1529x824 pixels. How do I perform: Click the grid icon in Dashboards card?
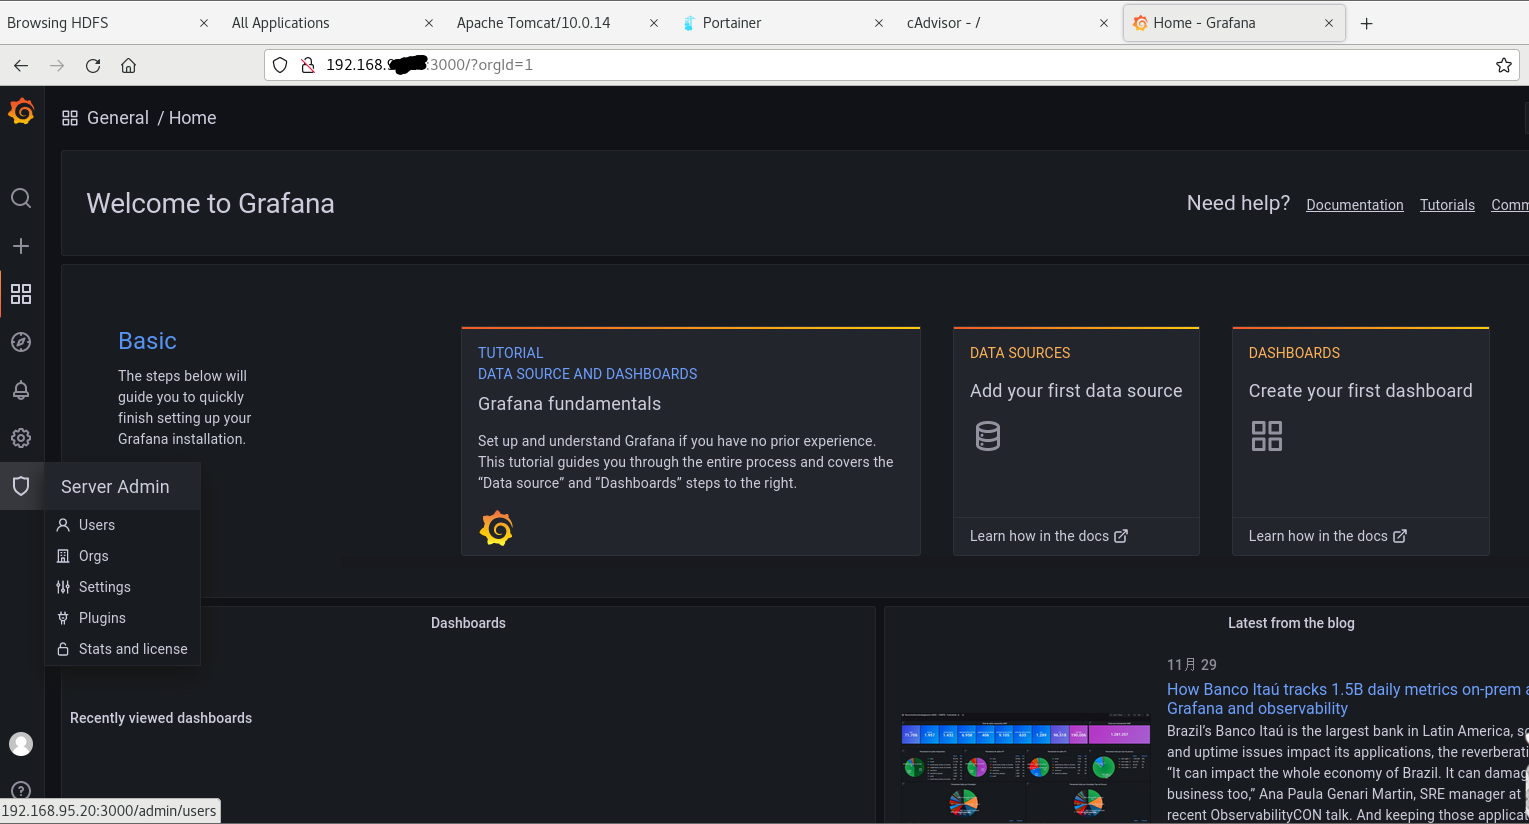pyautogui.click(x=1267, y=436)
